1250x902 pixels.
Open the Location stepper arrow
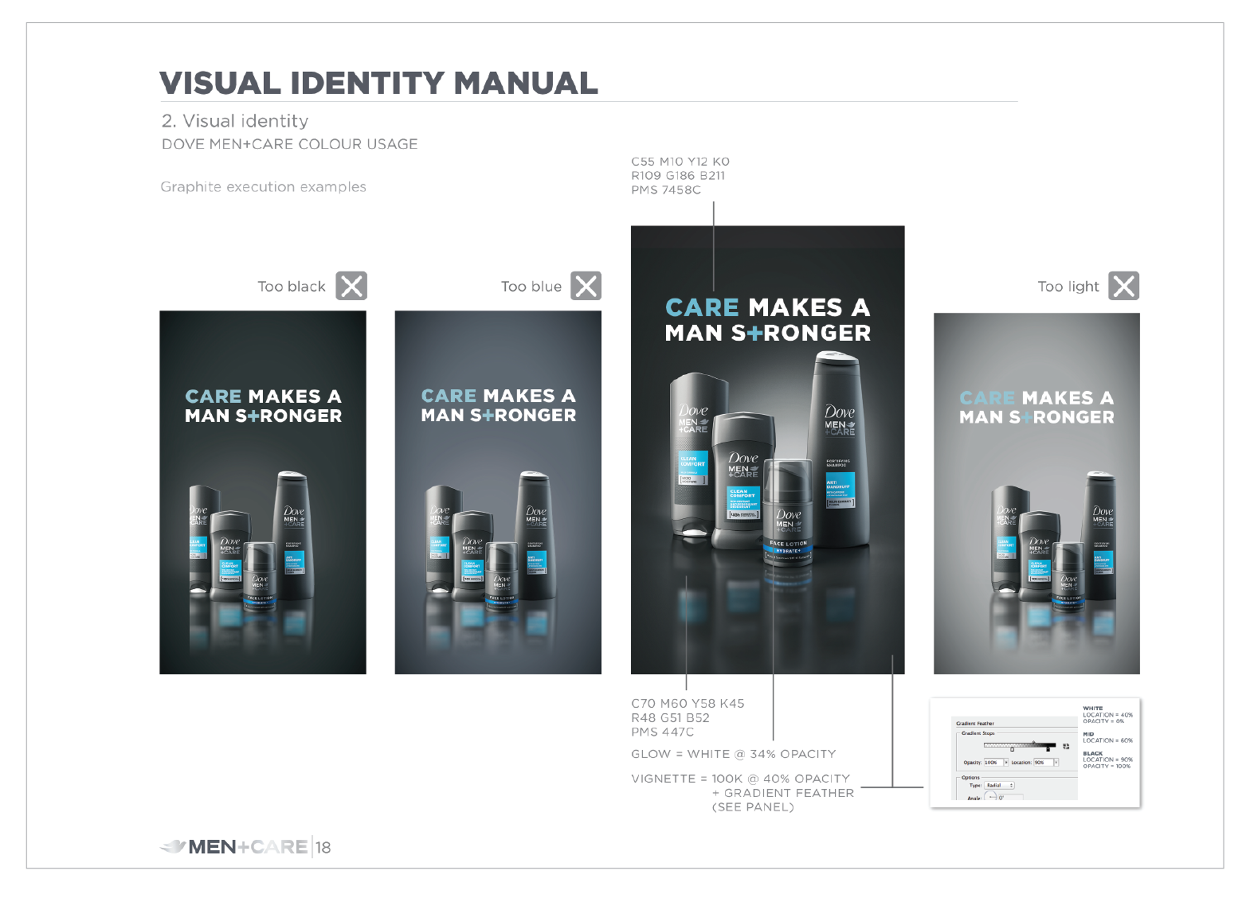click(1056, 763)
